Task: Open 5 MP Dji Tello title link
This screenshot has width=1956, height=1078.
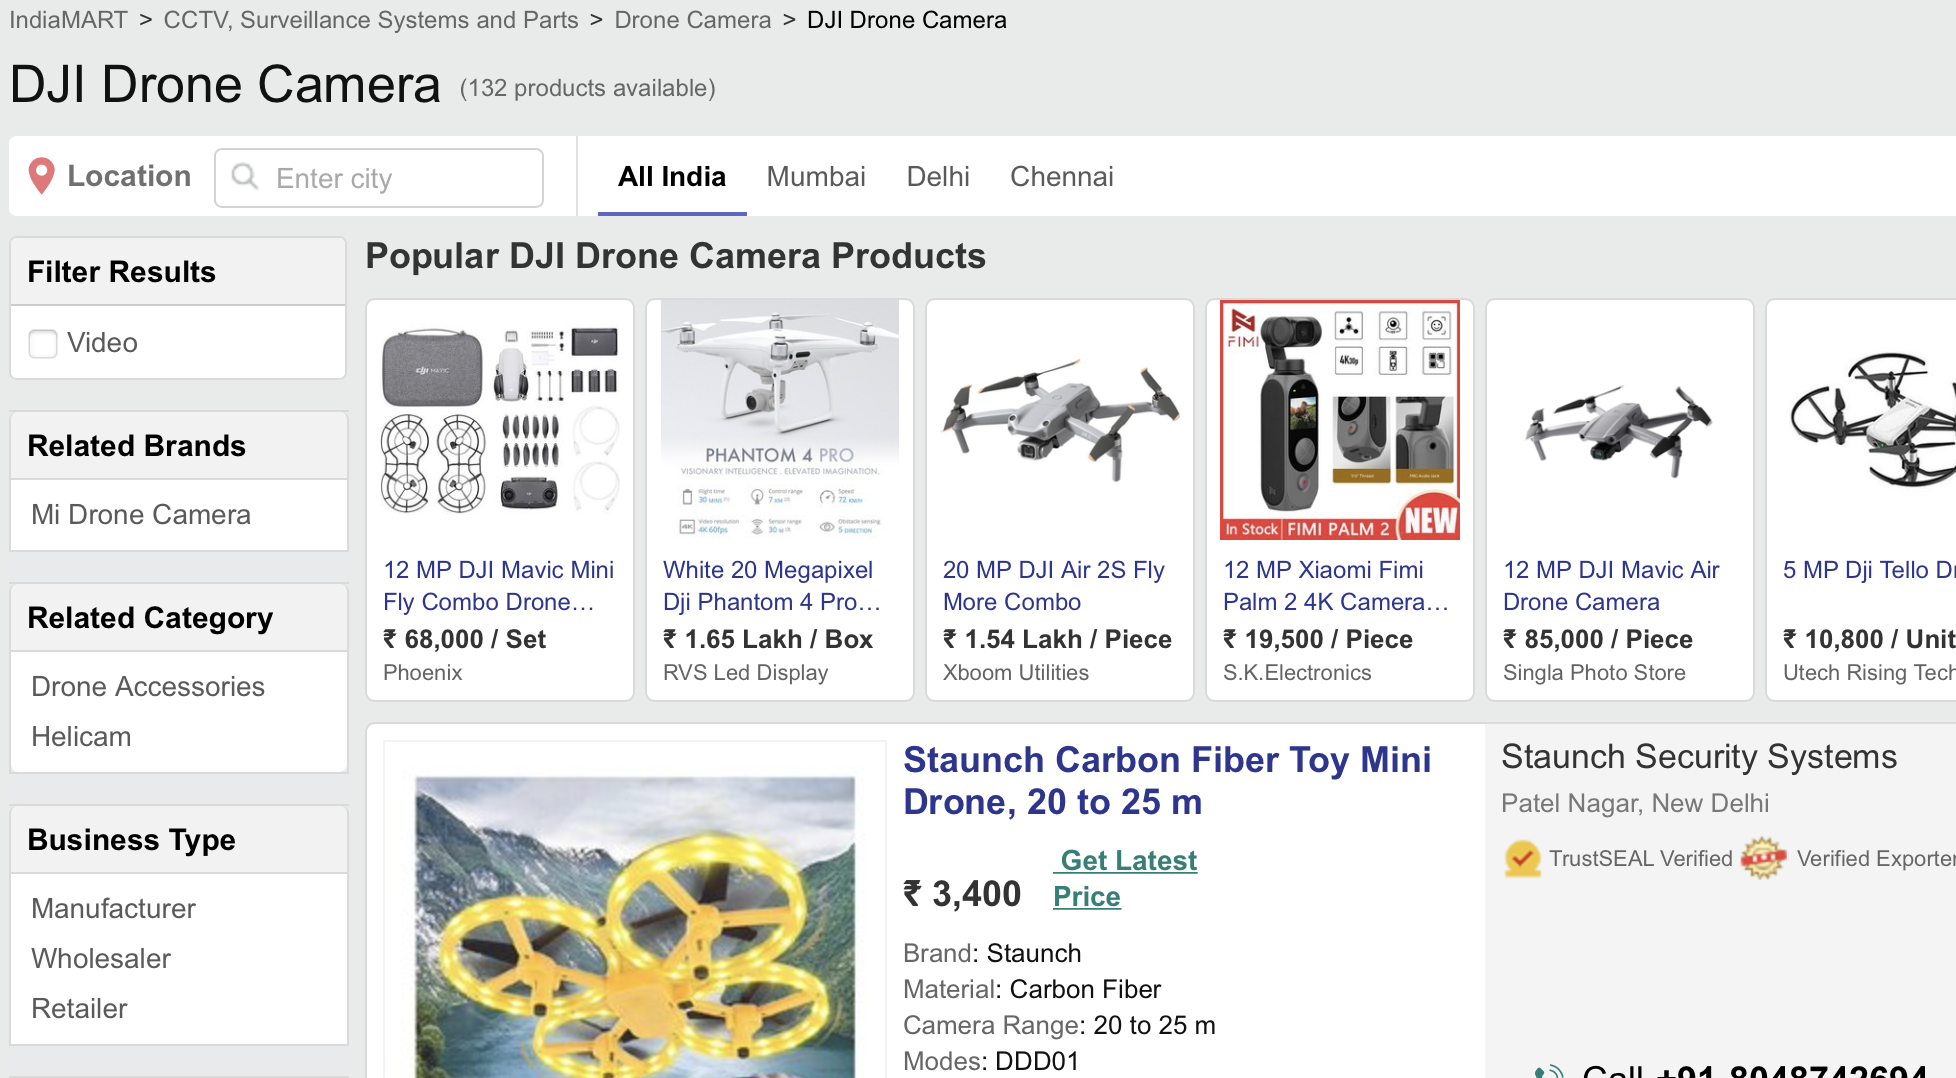Action: coord(1869,570)
